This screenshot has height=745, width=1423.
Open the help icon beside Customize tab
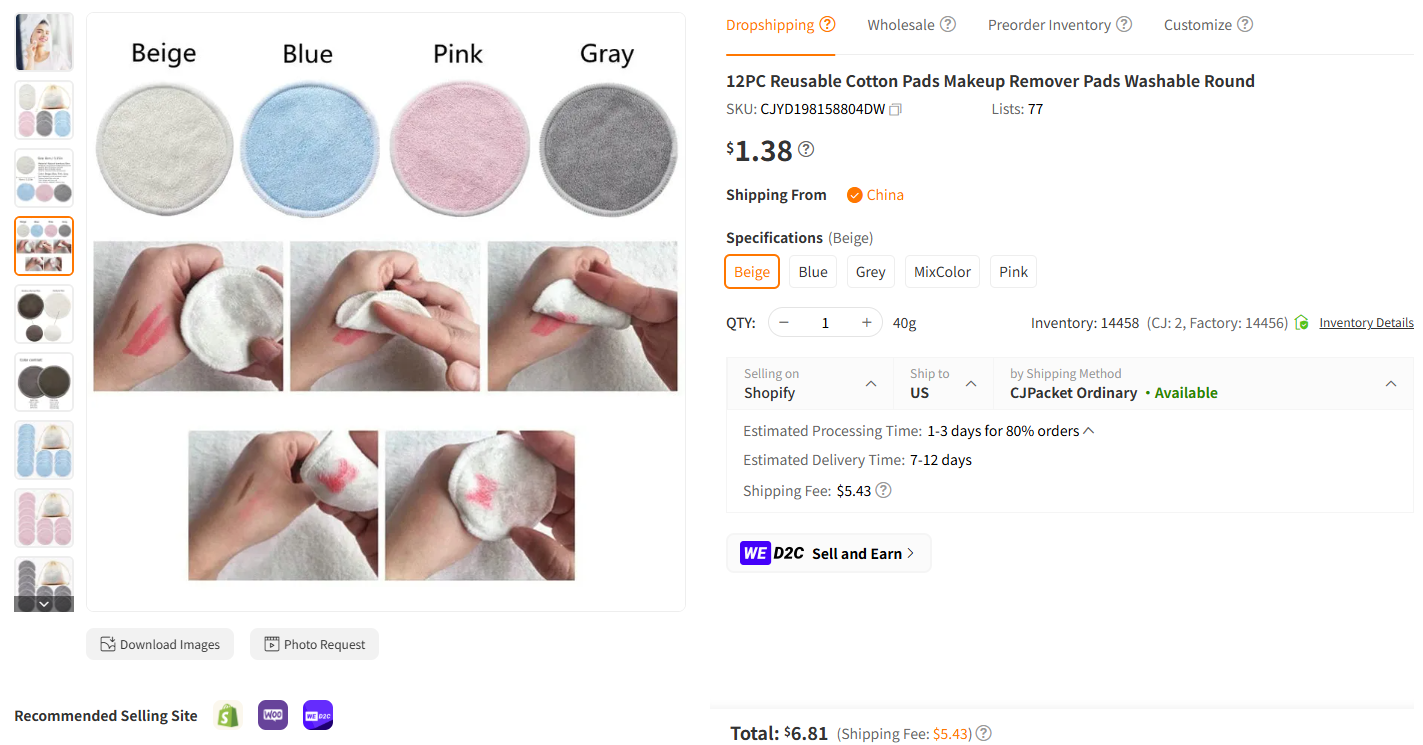[1246, 24]
